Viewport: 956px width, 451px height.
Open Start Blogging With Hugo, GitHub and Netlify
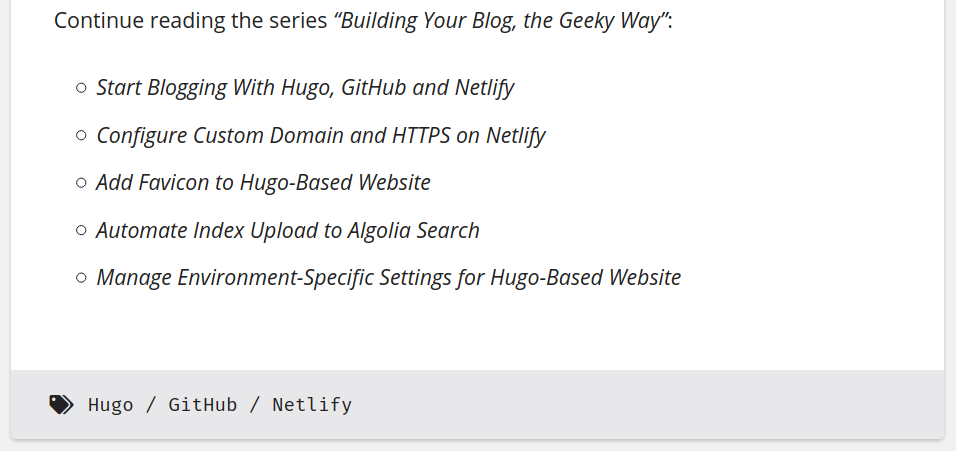pyautogui.click(x=305, y=88)
